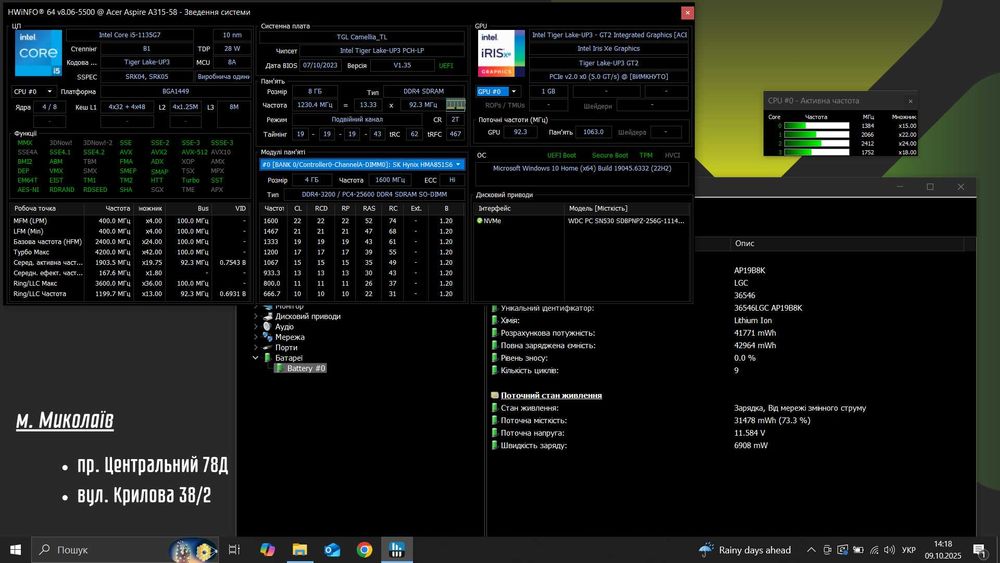Open Outlook from the taskbar

[x=332, y=549]
